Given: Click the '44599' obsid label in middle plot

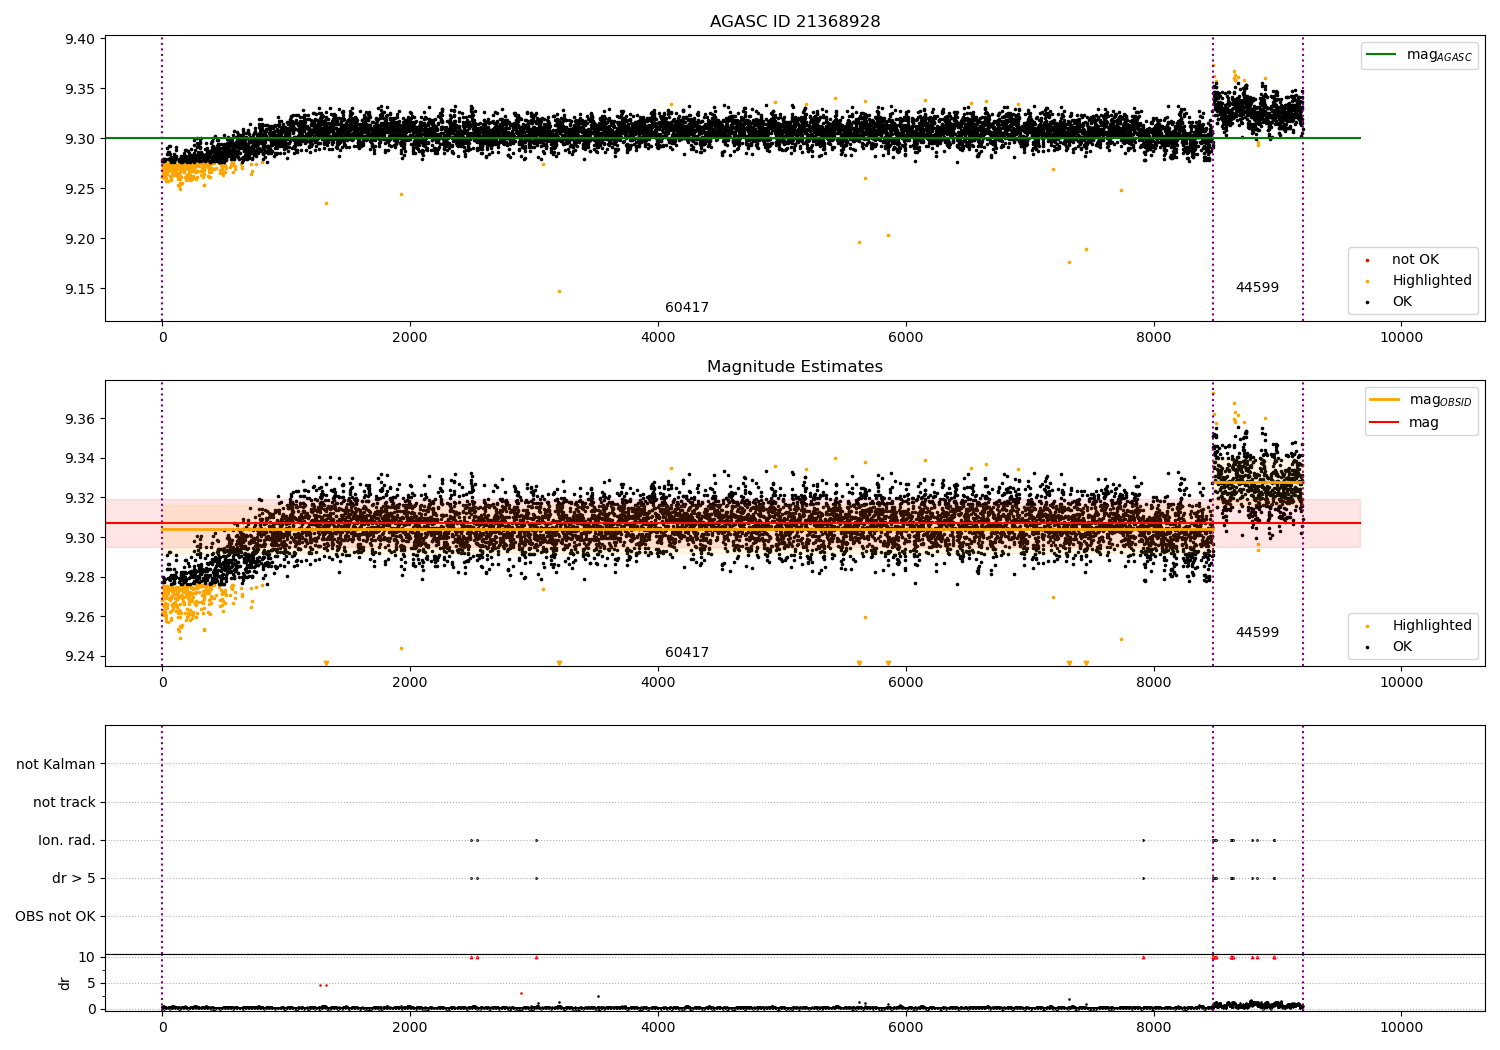Looking at the screenshot, I should point(1257,633).
